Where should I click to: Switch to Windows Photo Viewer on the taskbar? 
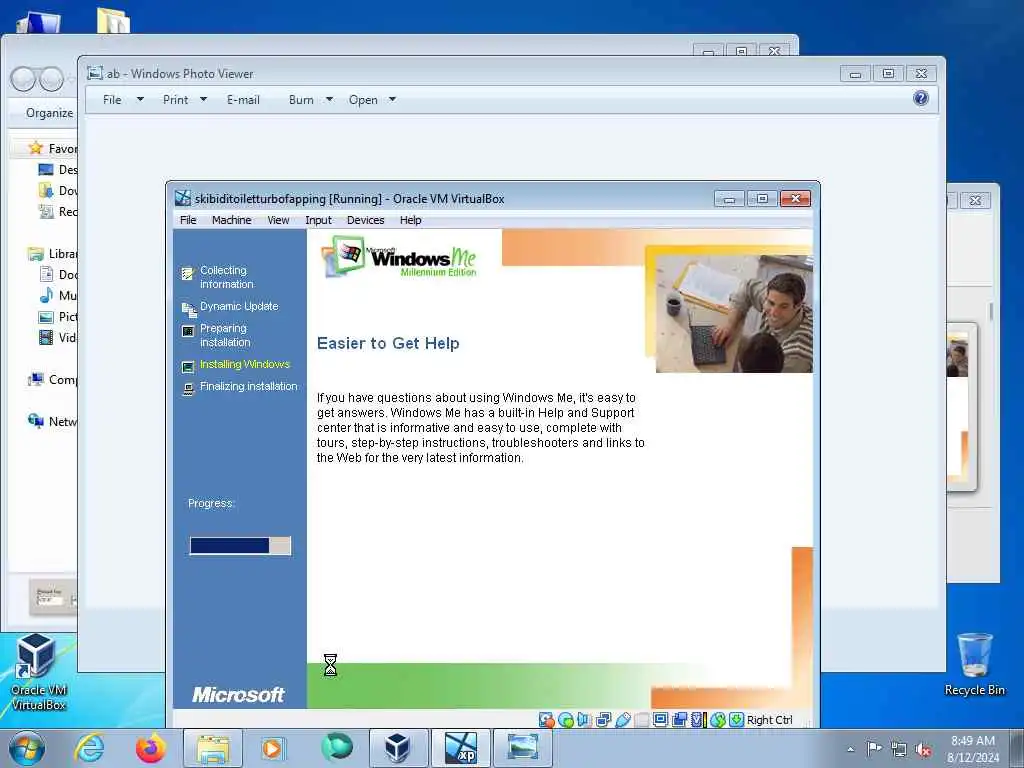tap(522, 748)
